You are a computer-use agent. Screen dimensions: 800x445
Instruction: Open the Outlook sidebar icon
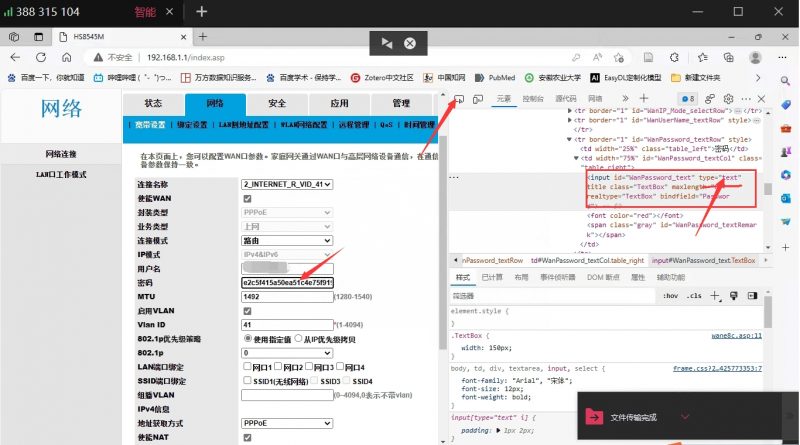[x=785, y=198]
